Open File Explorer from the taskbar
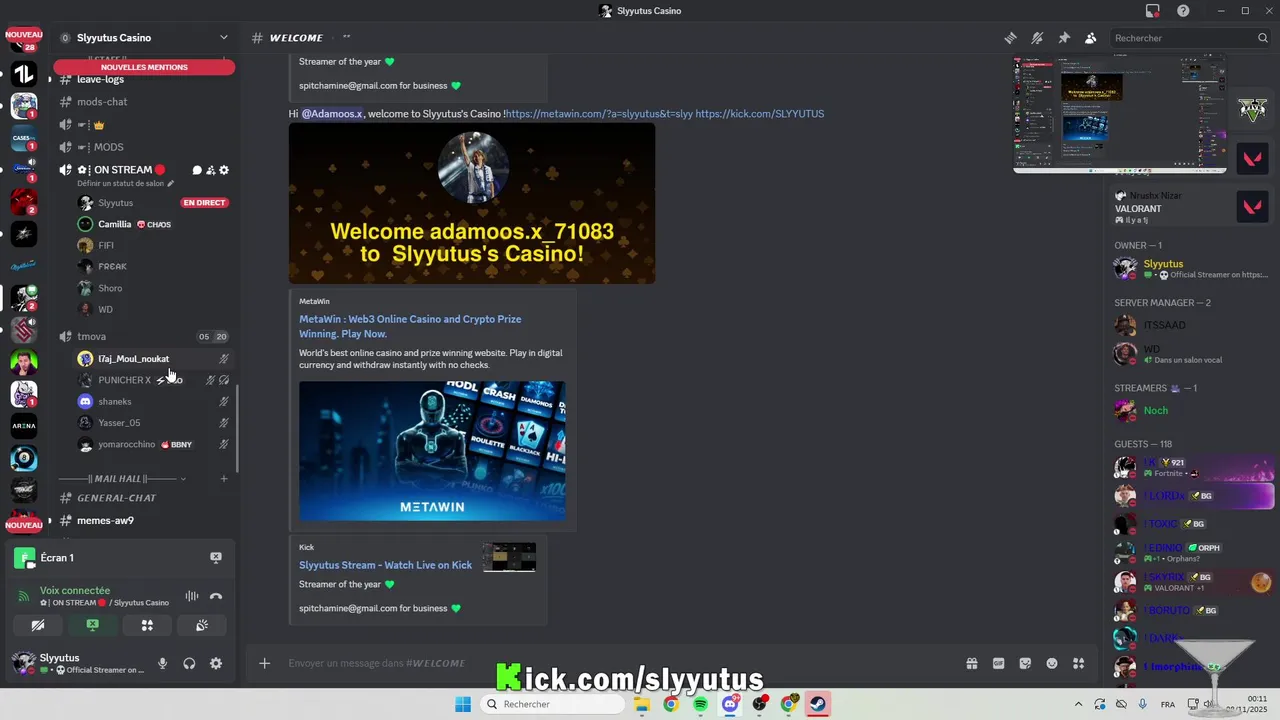Image resolution: width=1280 pixels, height=720 pixels. point(641,704)
